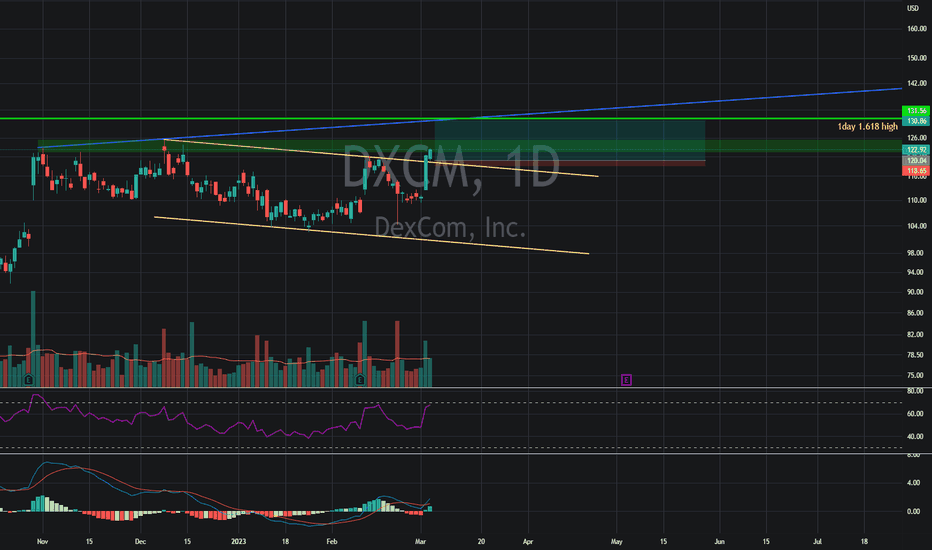
Task: Click the teal 122.92 current price tag
Action: tap(917, 150)
